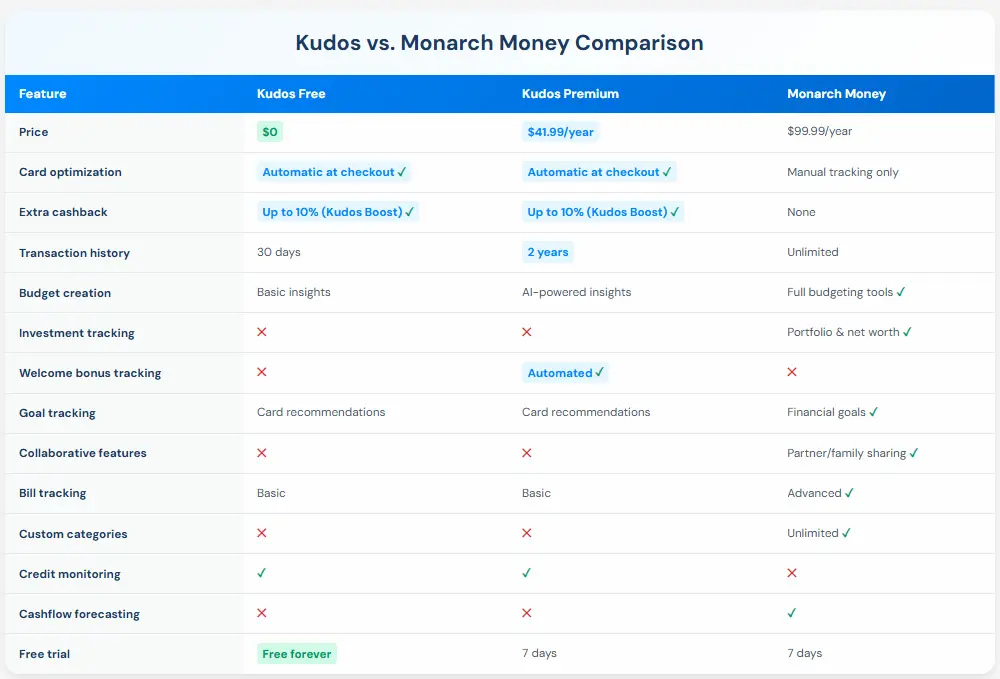This screenshot has width=1000, height=679.
Task: Click the 'Kudos Free' column header
Action: (291, 94)
